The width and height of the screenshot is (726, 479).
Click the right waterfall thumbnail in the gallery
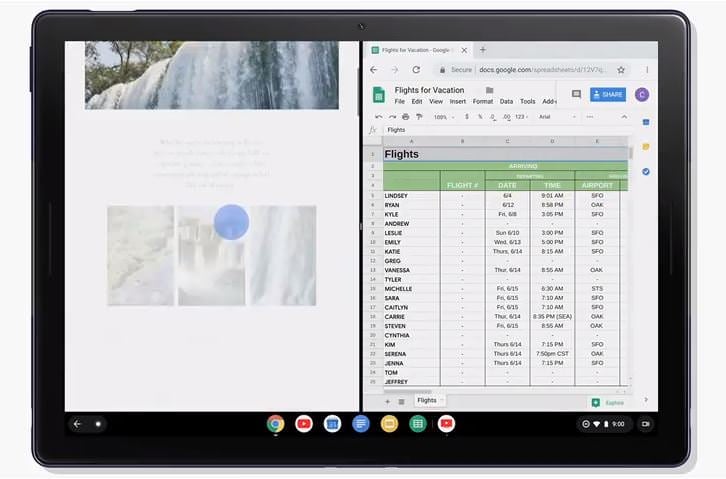283,256
